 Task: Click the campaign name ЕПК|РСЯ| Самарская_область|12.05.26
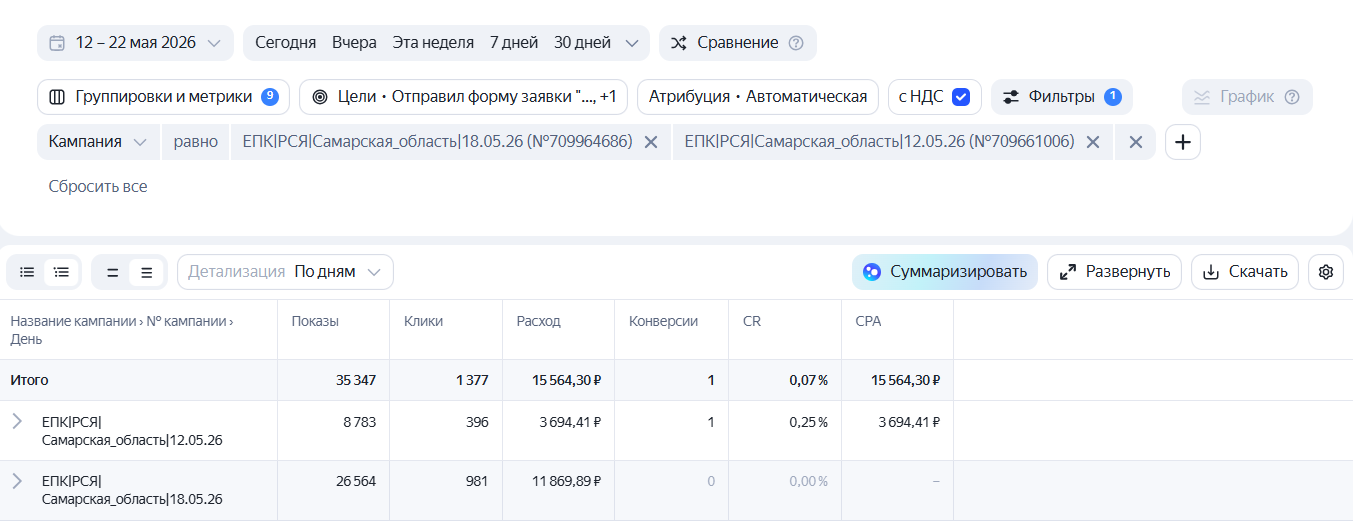pos(132,431)
